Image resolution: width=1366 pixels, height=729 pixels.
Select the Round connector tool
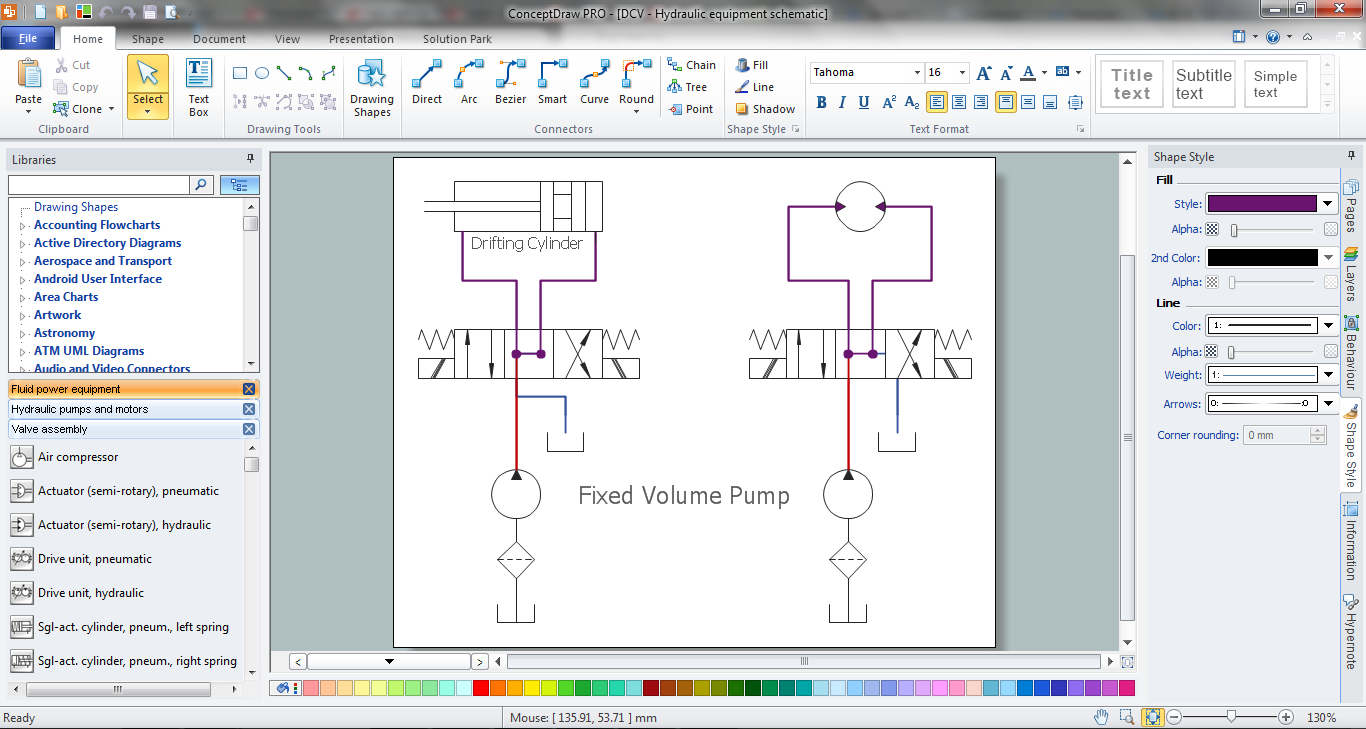(x=636, y=82)
